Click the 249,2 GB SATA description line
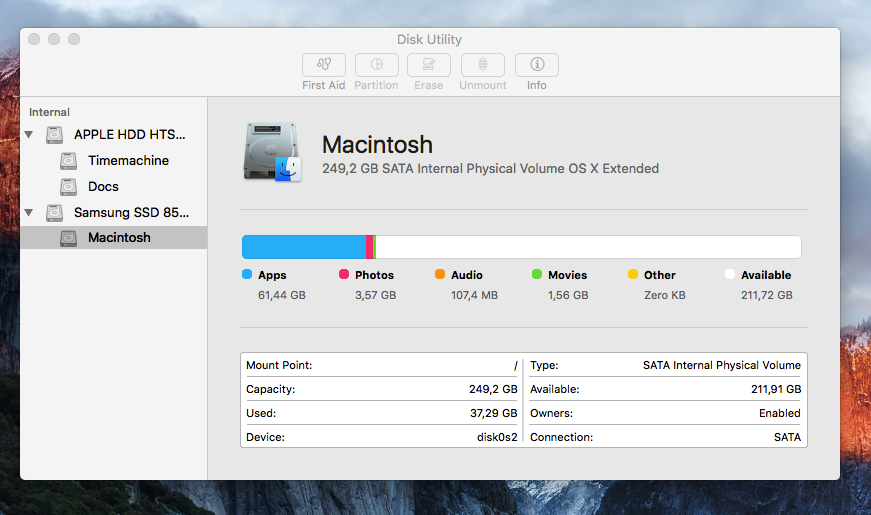 tap(490, 168)
